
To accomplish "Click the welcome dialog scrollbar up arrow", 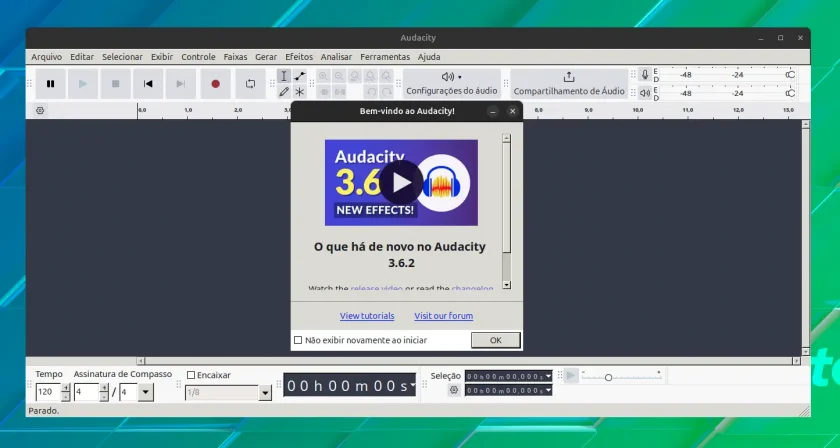I will coord(507,138).
